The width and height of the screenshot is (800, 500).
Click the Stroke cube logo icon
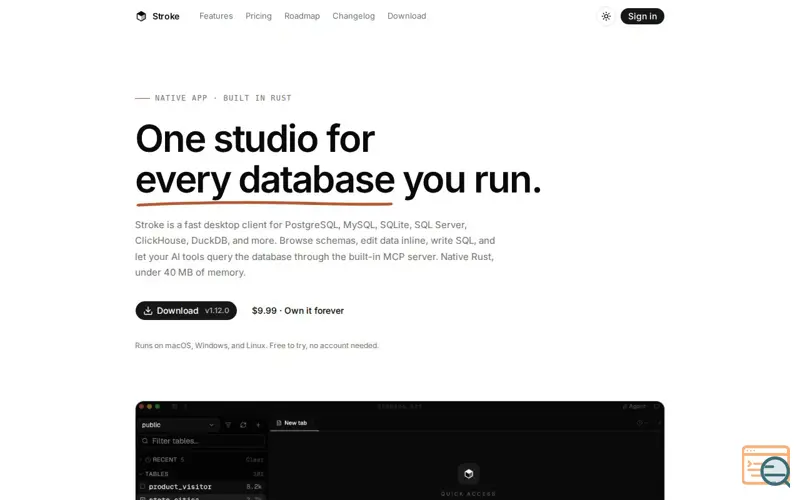141,16
